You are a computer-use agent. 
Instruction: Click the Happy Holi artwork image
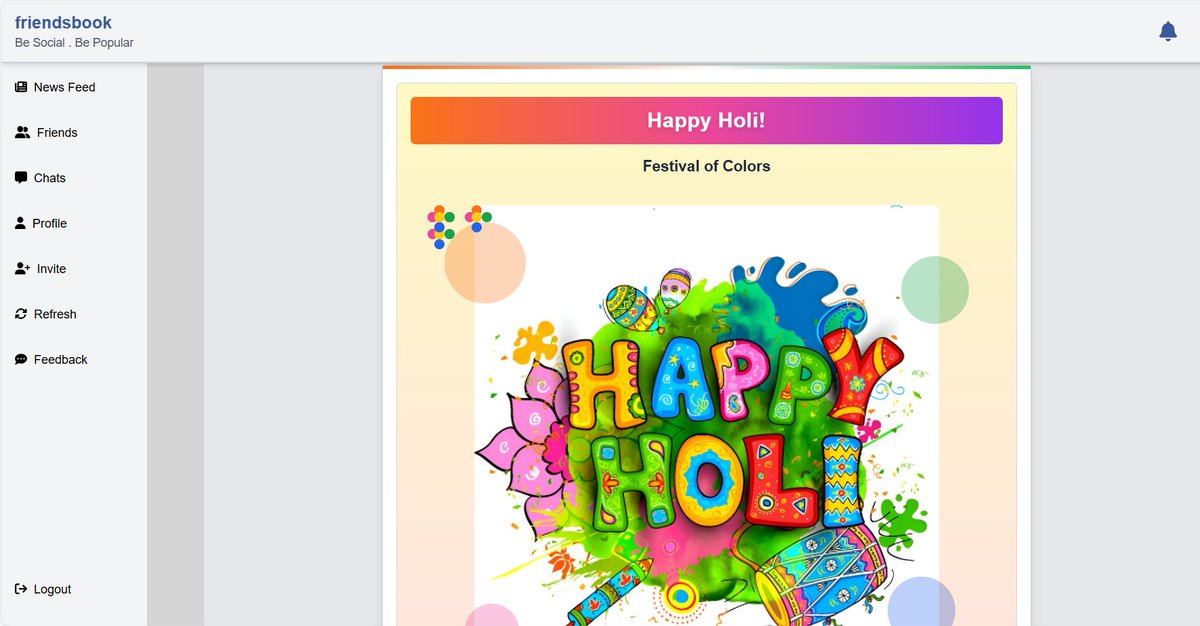click(x=706, y=415)
